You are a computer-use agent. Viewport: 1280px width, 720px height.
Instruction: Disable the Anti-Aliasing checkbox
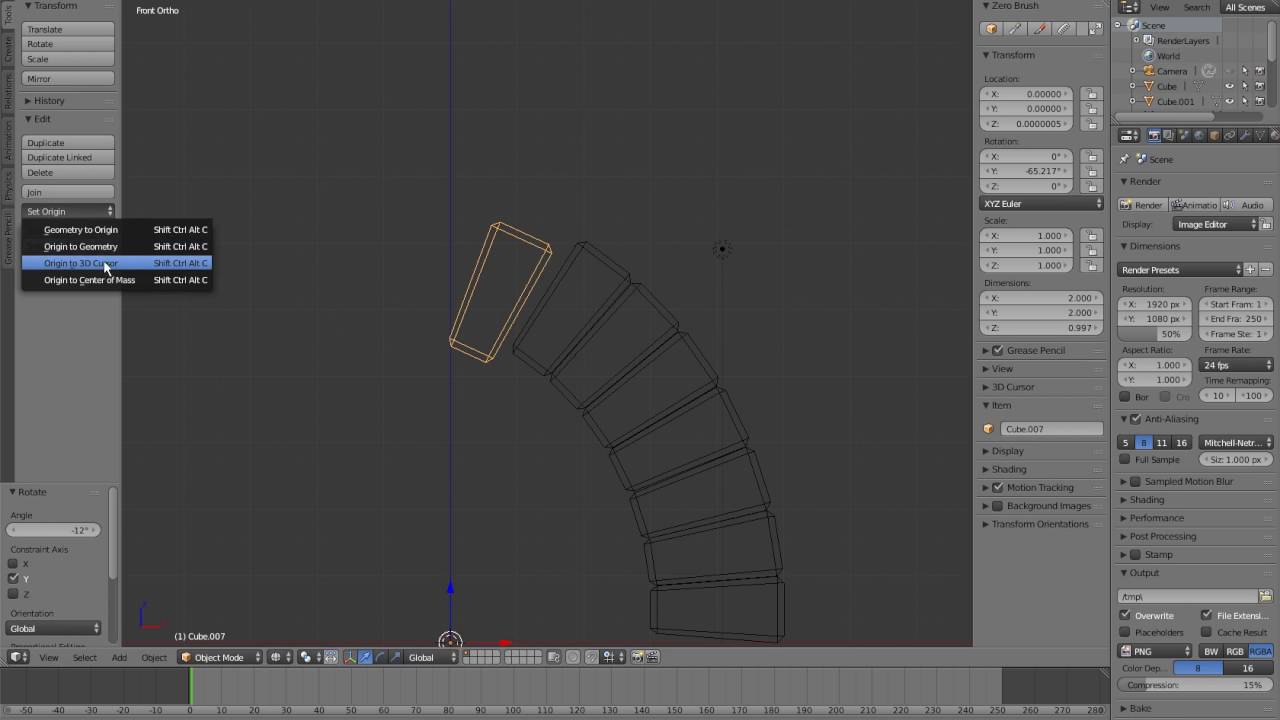click(x=1136, y=419)
